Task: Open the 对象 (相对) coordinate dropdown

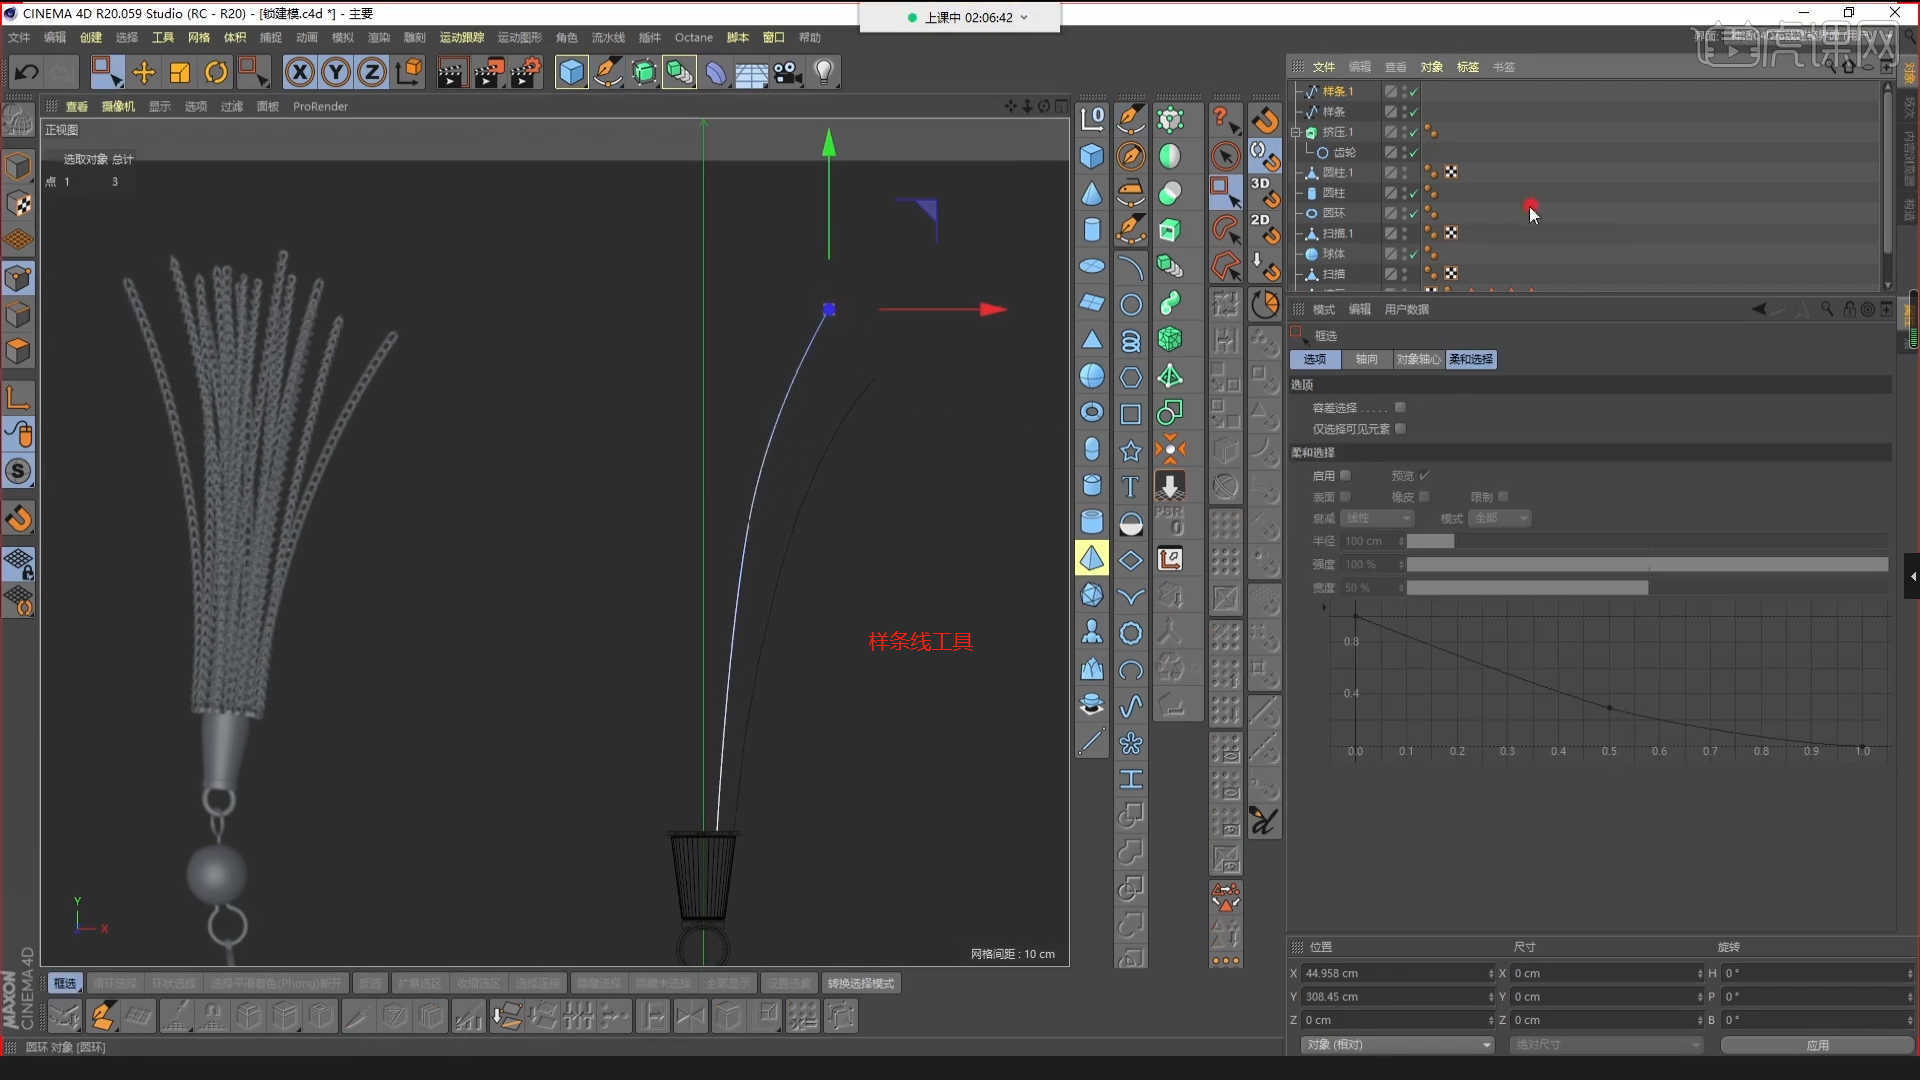Action: (x=1397, y=1044)
